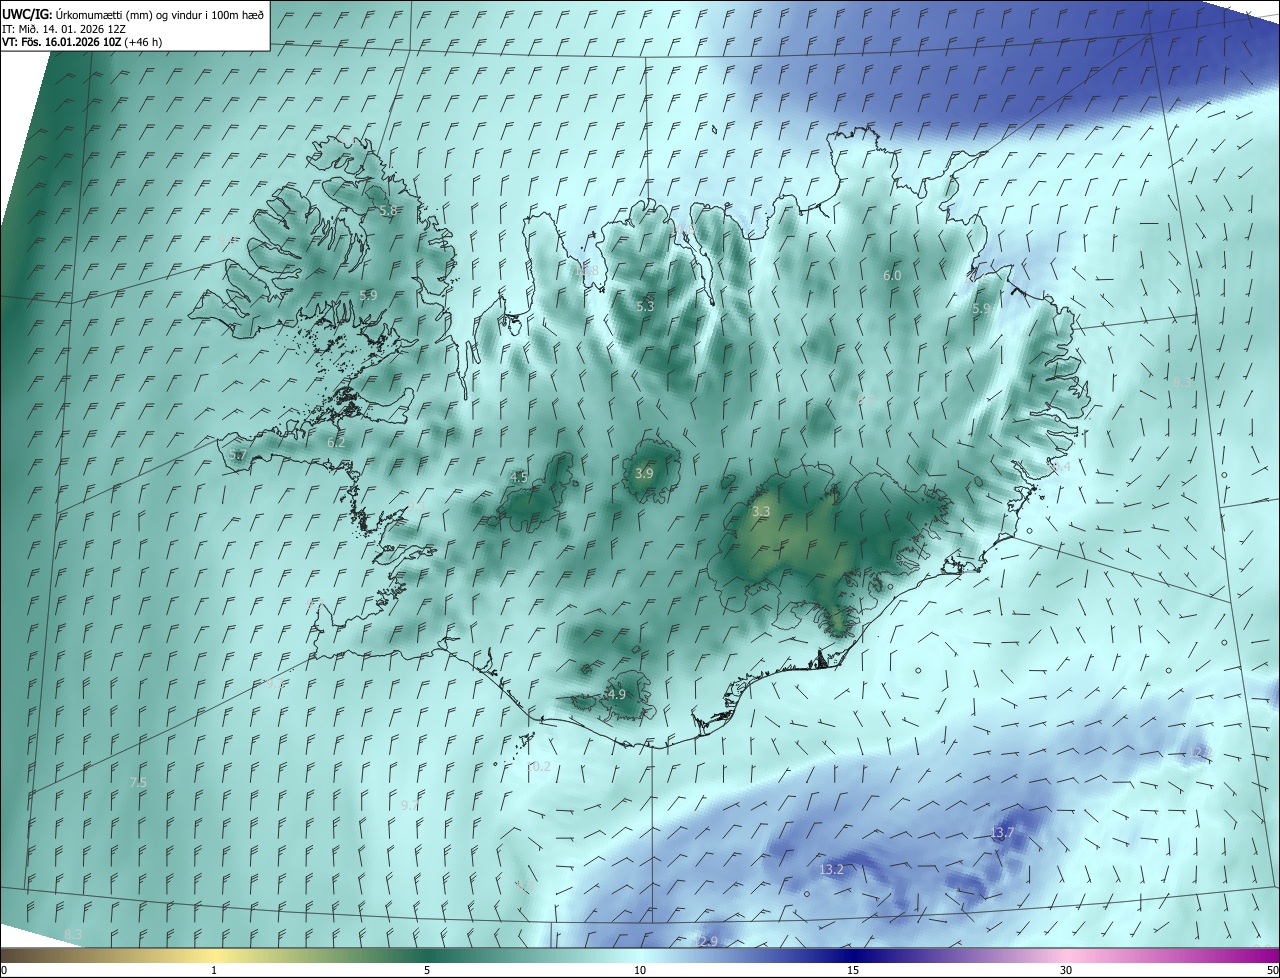This screenshot has width=1280, height=978.
Task: Click the 3.9 value inside the glacier outline
Action: [644, 473]
